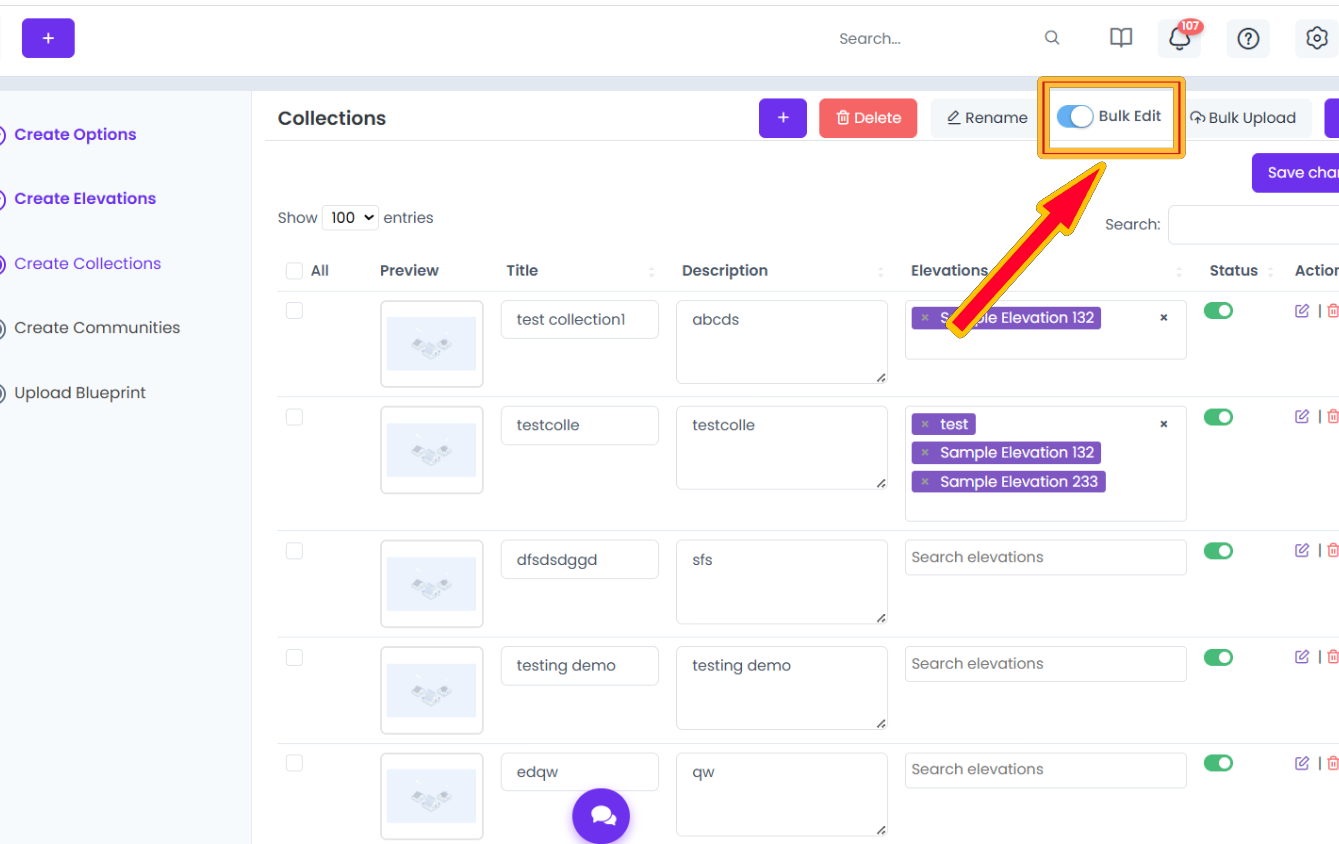This screenshot has width=1339, height=844.
Task: Clear all elevations in testcolle row
Action: (x=1163, y=424)
